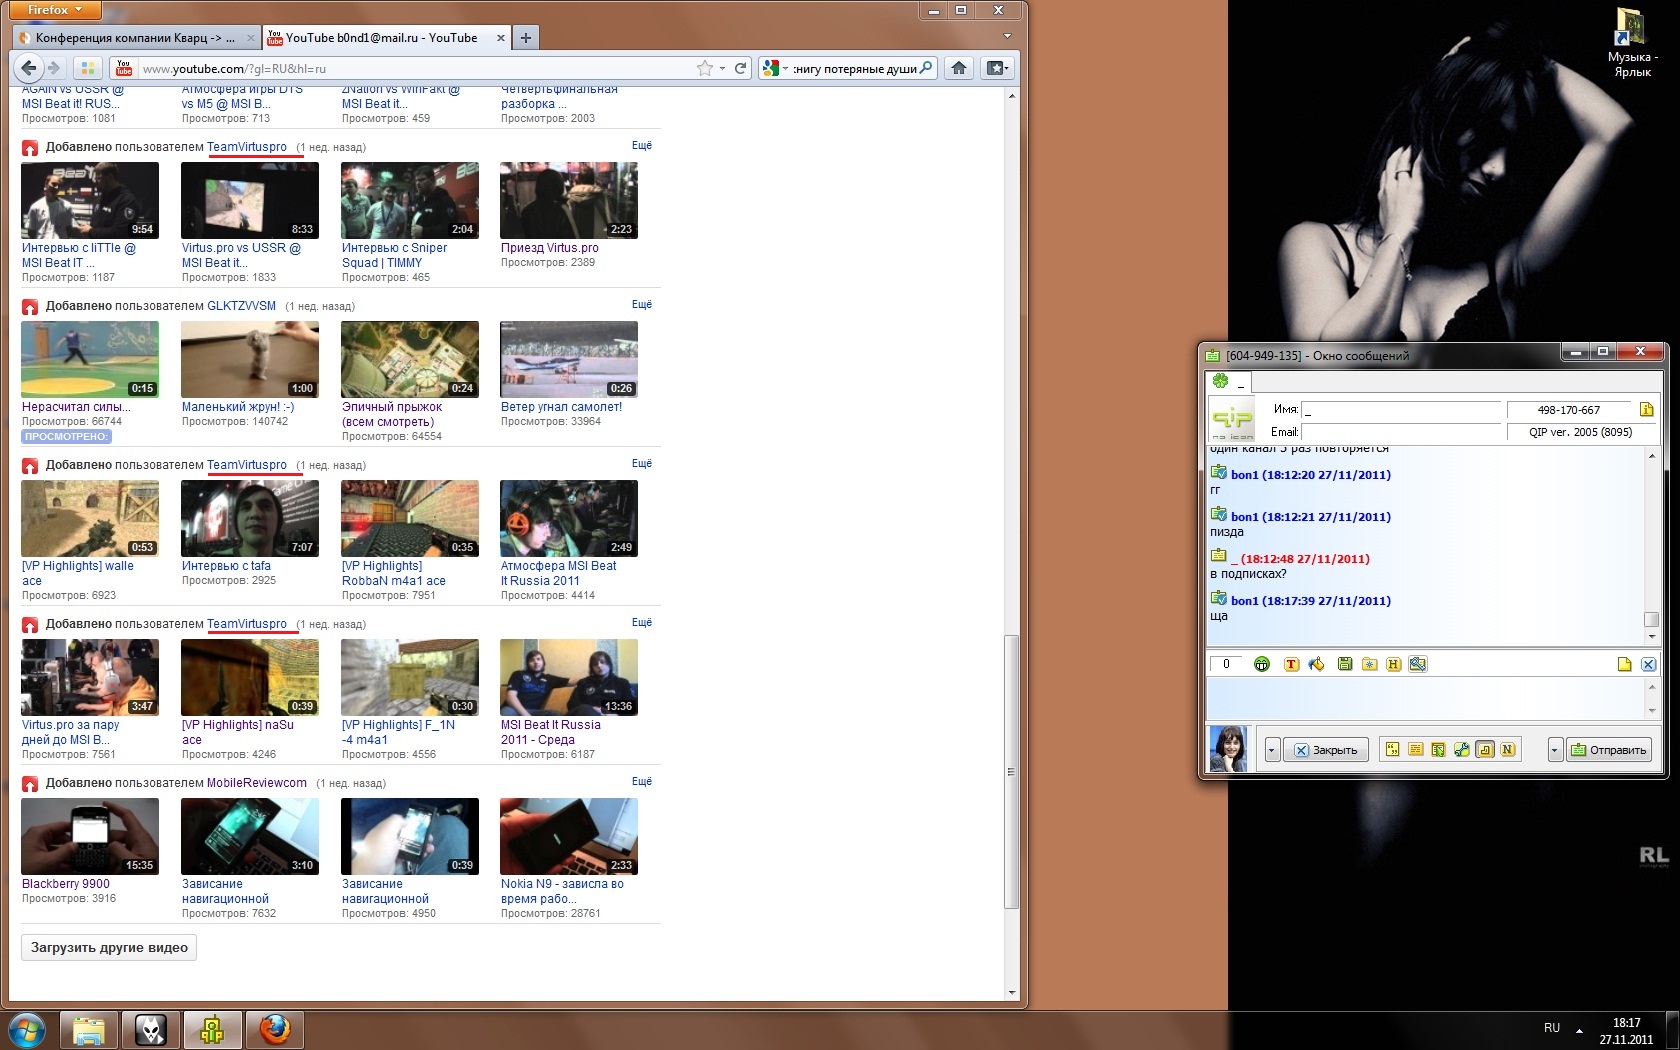
Task: Click the Firefox URL address field
Action: 416,69
